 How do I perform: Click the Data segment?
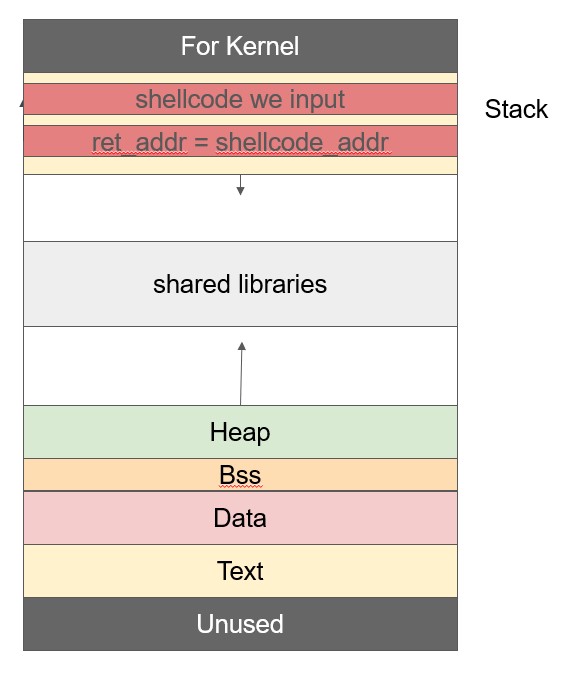(240, 518)
